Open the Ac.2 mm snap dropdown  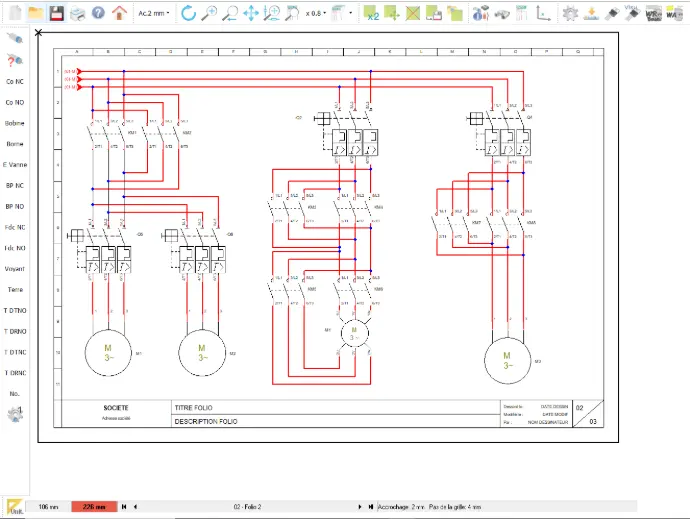(153, 14)
